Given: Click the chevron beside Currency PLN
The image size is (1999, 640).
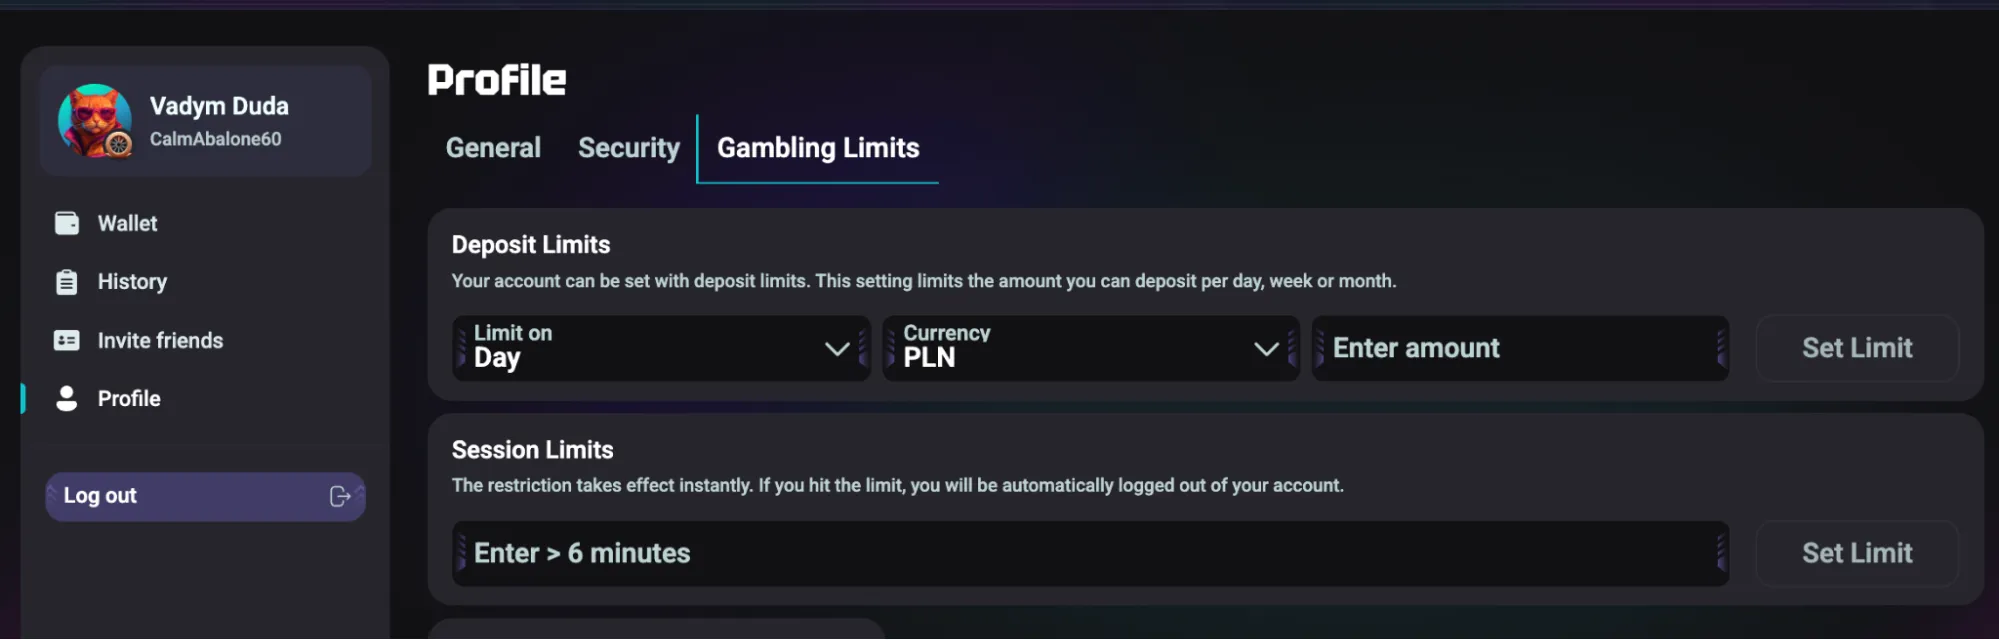Looking at the screenshot, I should click(x=1266, y=349).
